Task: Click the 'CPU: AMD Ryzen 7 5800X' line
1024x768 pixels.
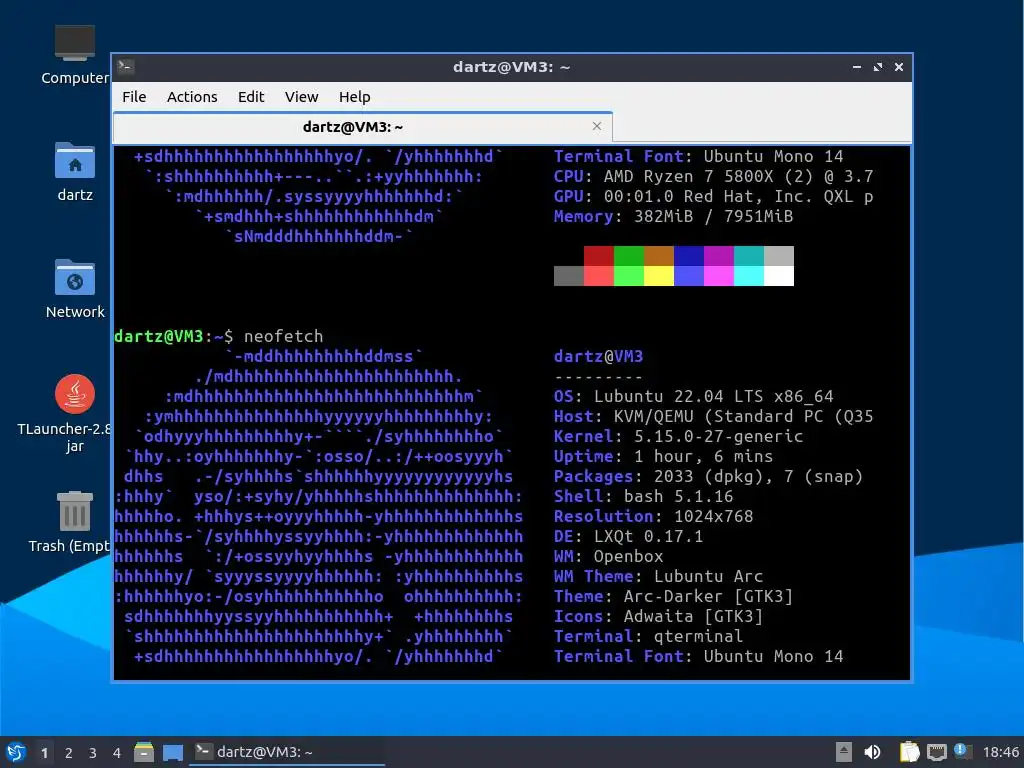Action: click(713, 176)
